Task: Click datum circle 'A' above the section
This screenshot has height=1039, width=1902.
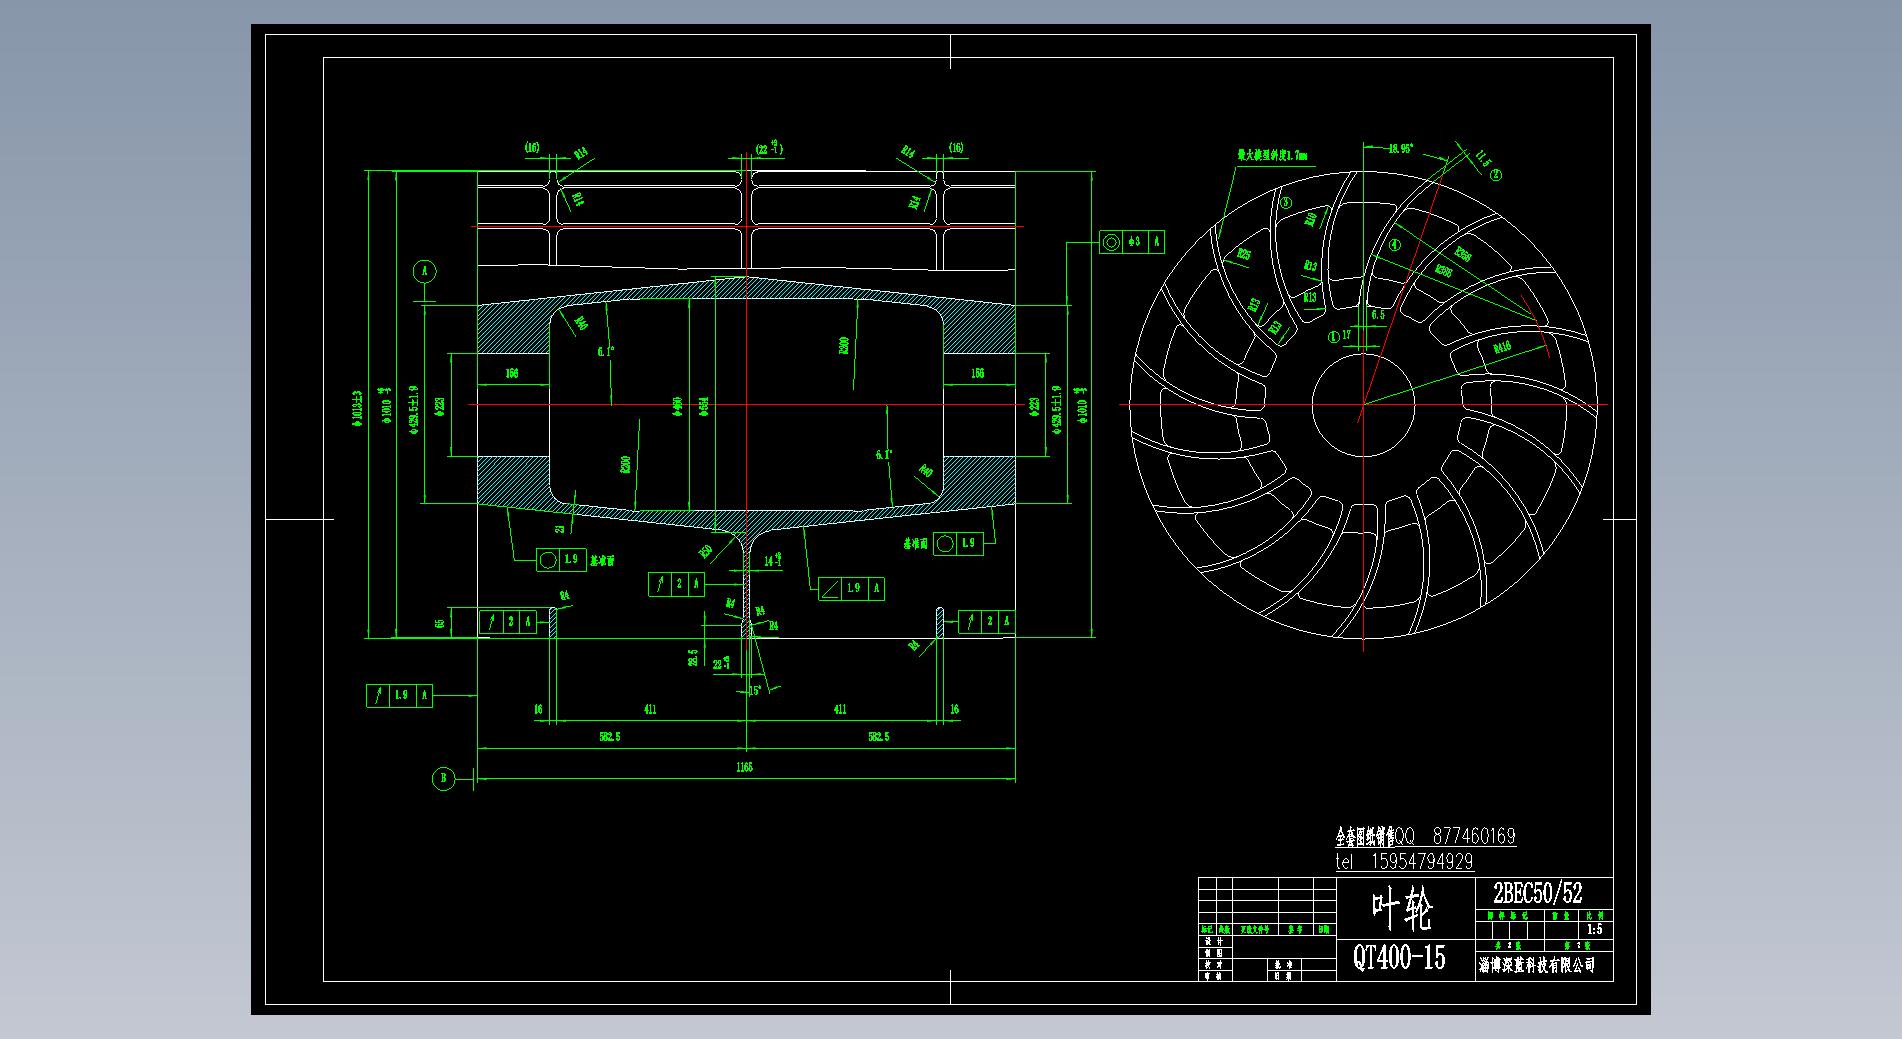Action: (425, 271)
